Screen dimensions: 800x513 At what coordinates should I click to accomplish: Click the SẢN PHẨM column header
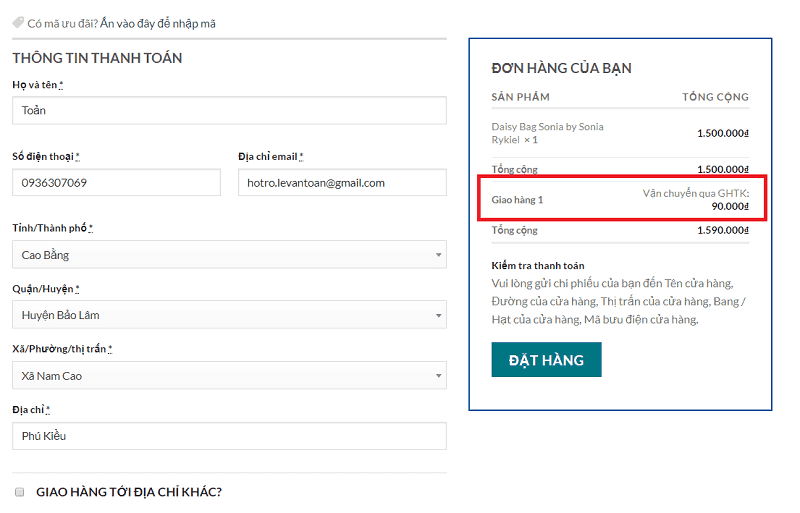(520, 96)
